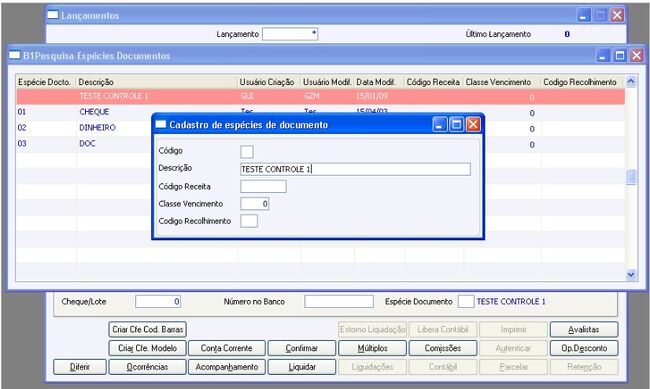Click the scroll up arrow of grid
The height and width of the screenshot is (389, 650).
(631, 81)
